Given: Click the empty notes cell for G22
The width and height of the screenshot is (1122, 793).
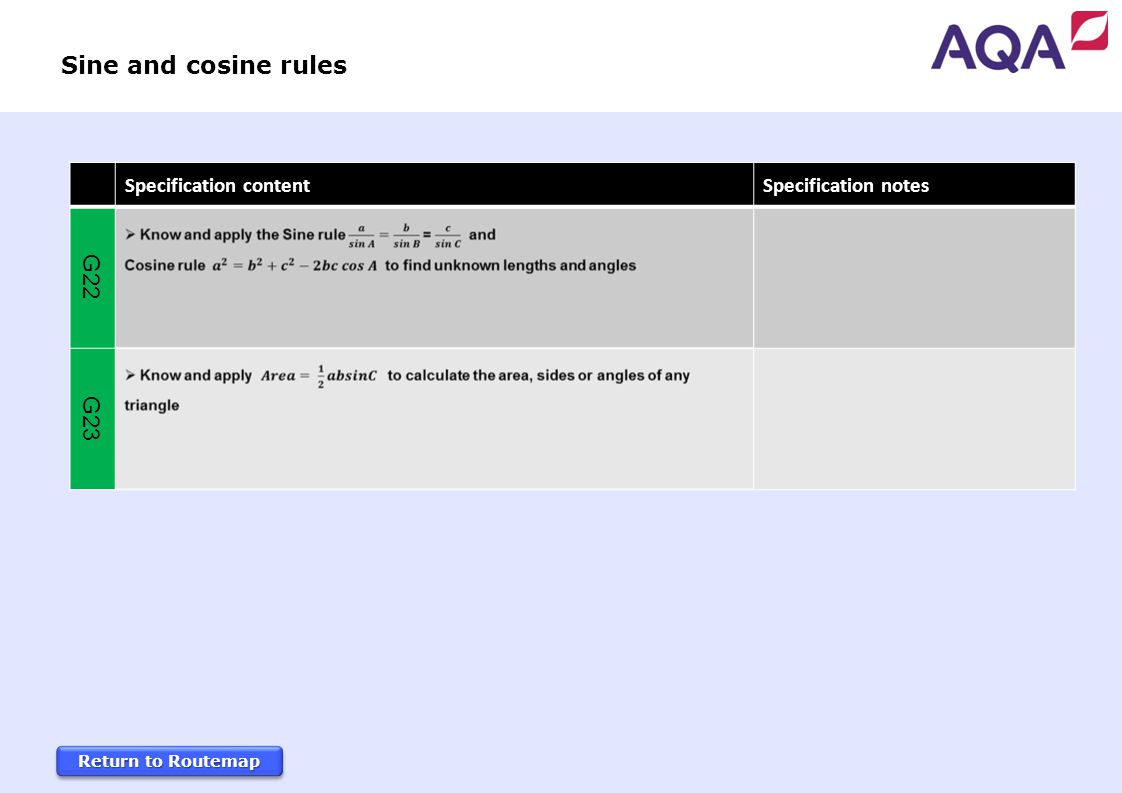Looking at the screenshot, I should (x=914, y=278).
